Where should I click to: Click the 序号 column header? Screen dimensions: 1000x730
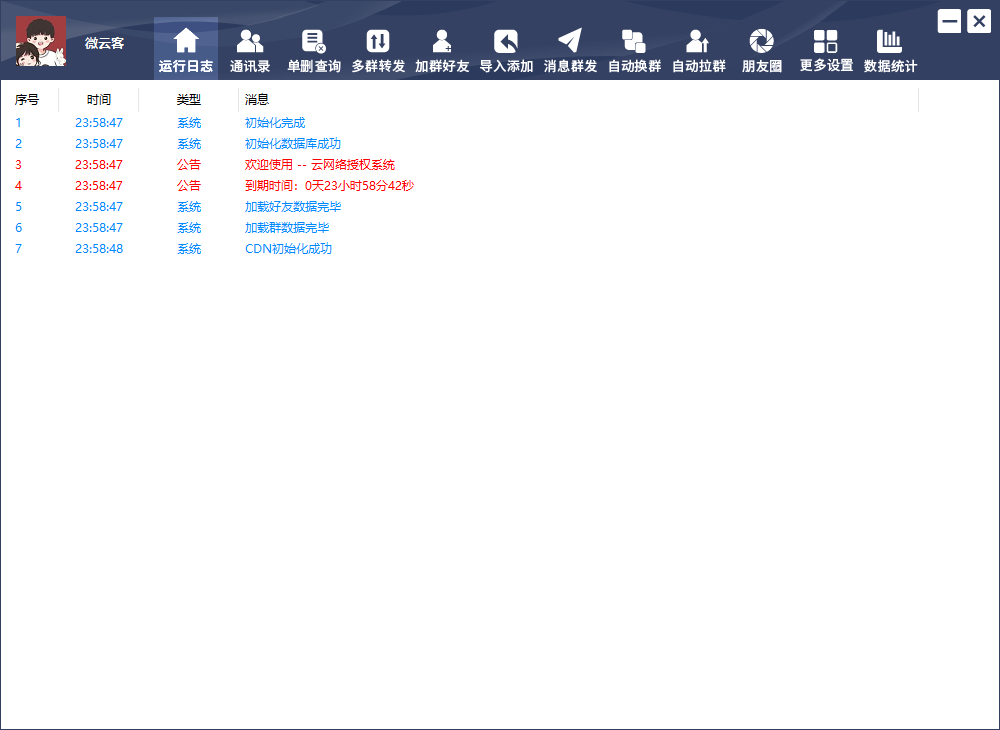click(27, 100)
